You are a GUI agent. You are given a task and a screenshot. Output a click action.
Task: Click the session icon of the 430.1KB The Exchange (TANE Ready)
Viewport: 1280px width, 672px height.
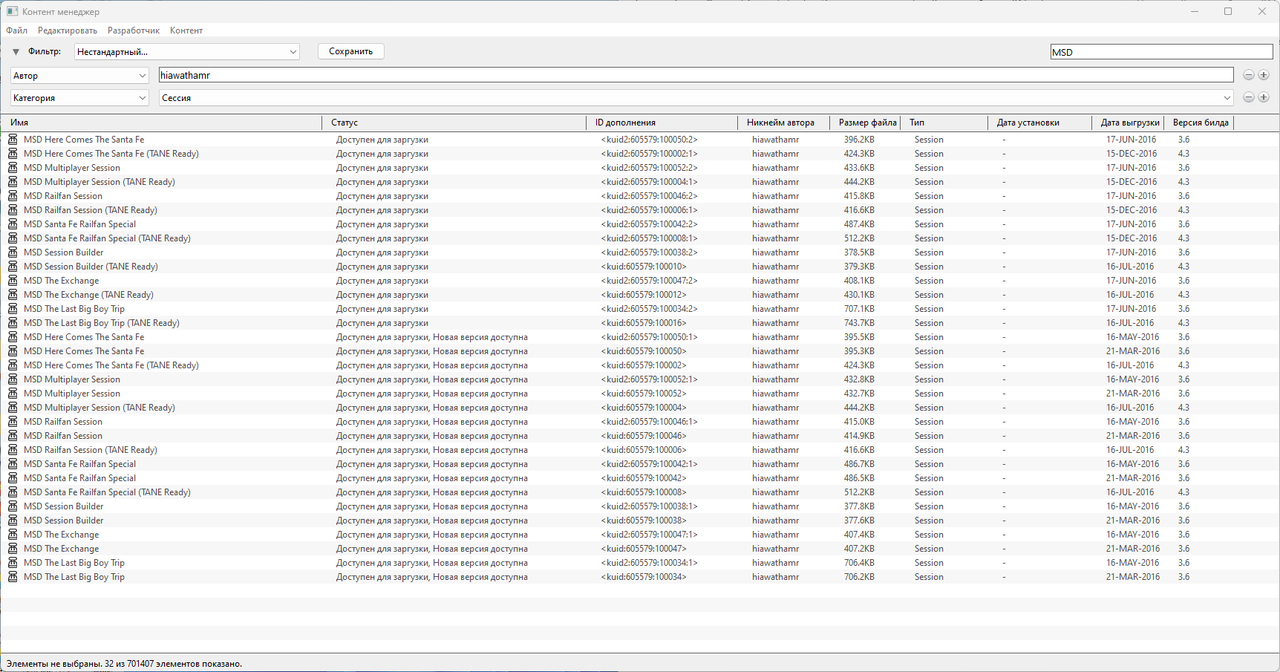(x=14, y=295)
